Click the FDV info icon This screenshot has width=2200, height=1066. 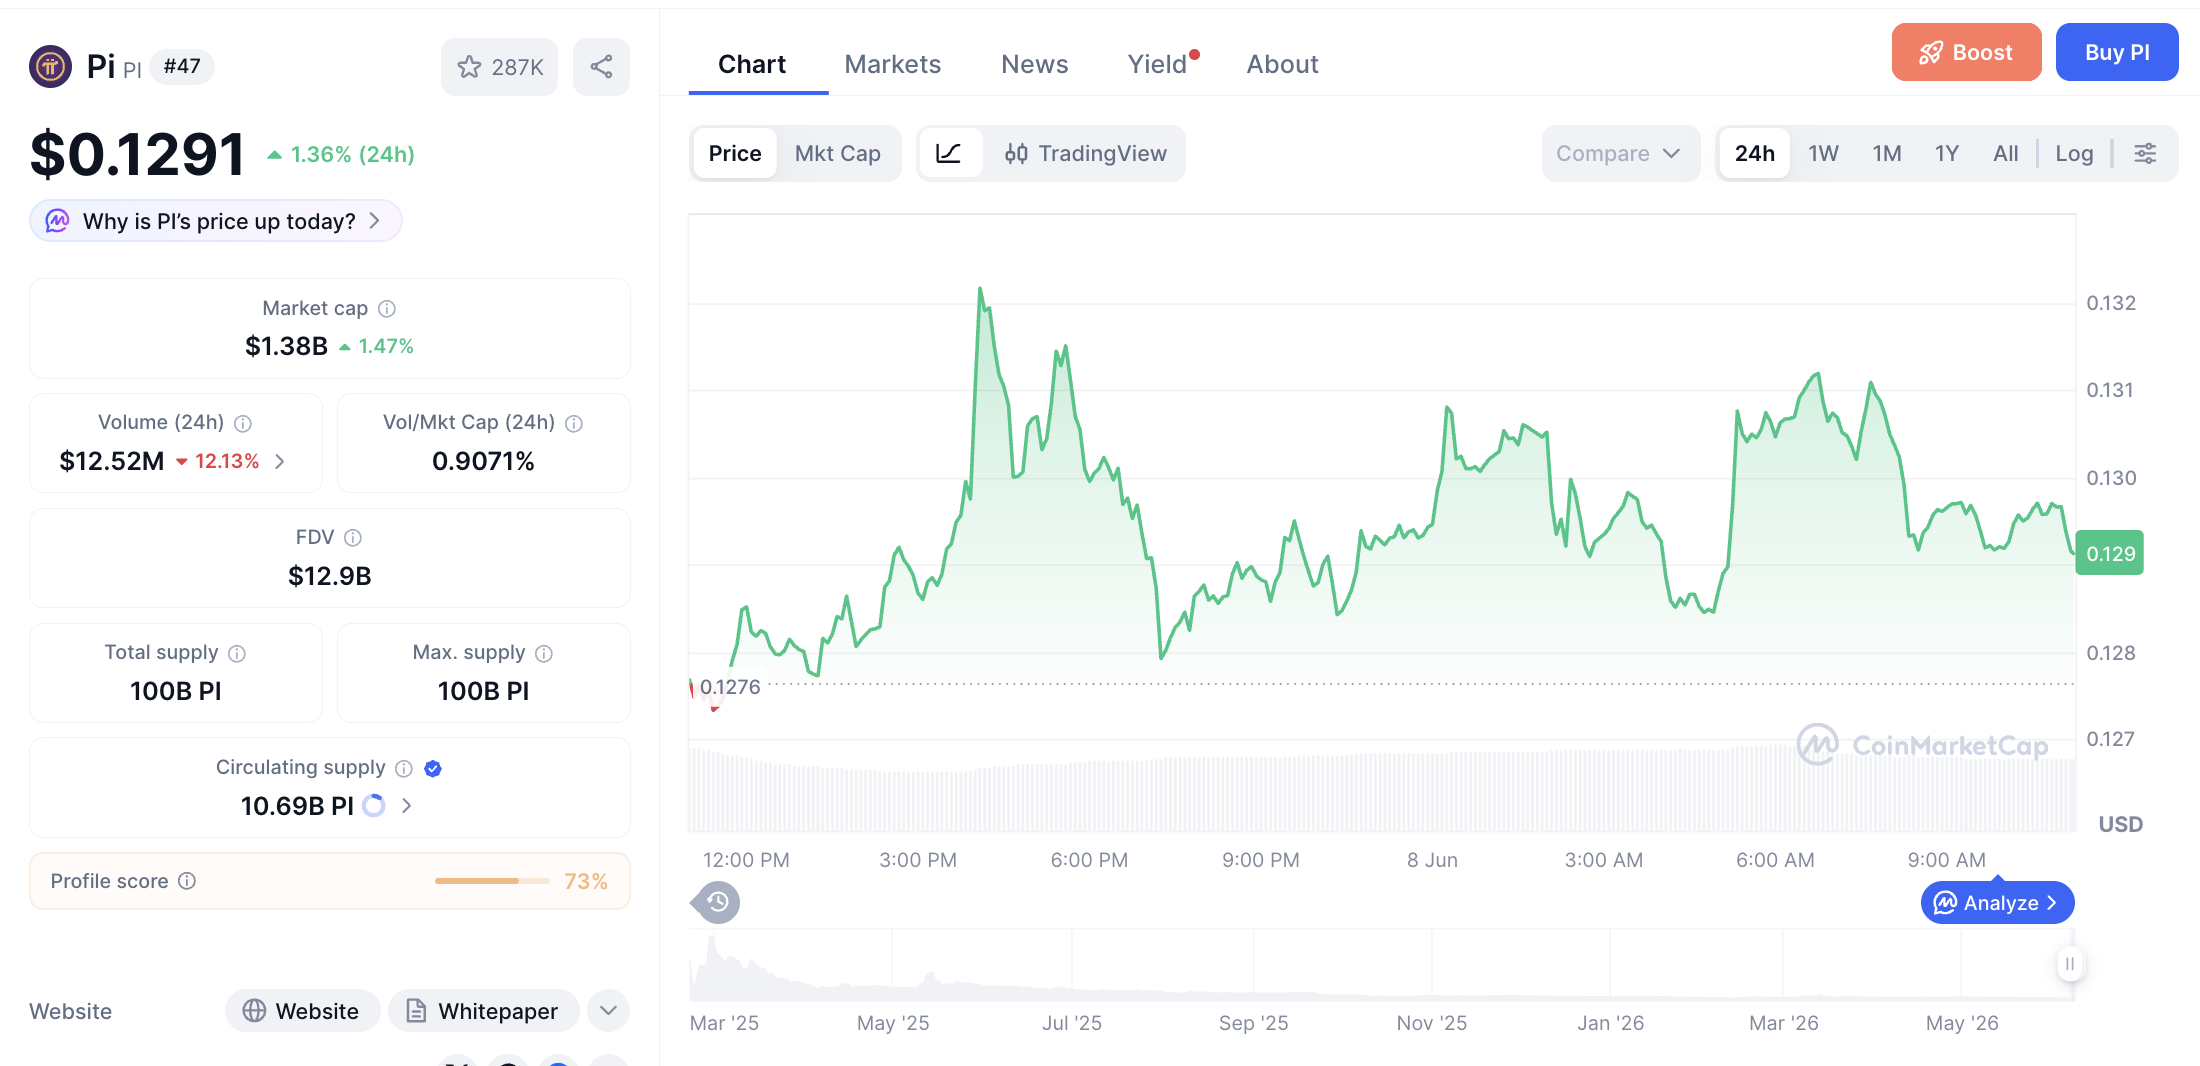353,538
